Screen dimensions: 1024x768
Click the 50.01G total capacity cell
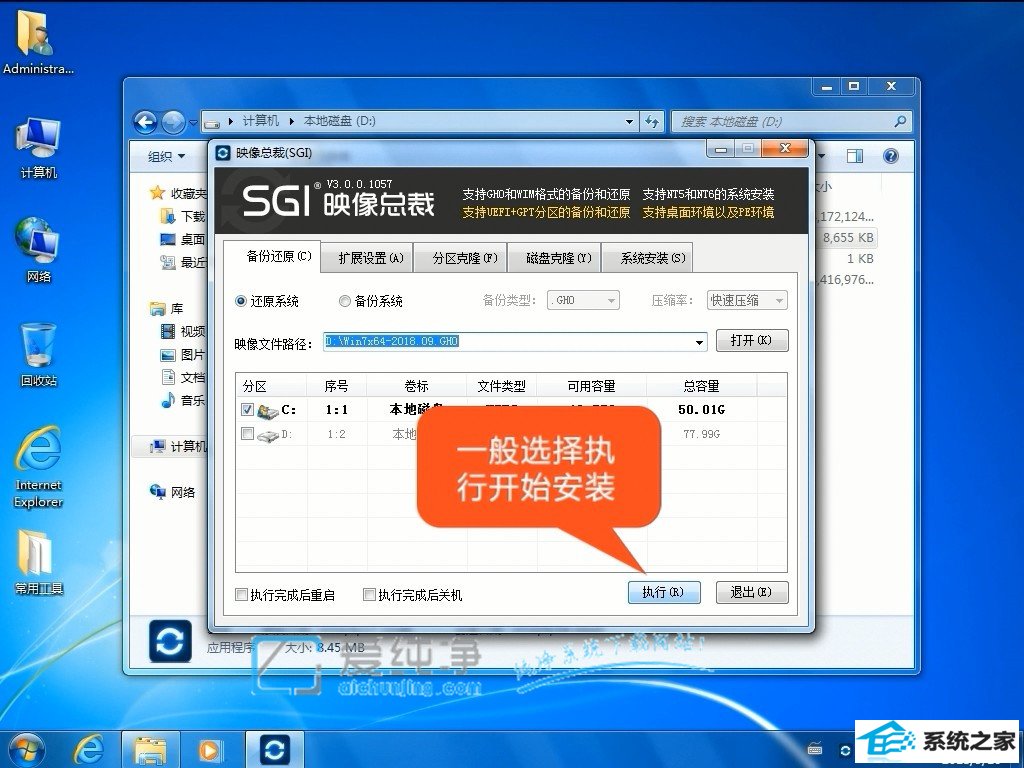(701, 409)
